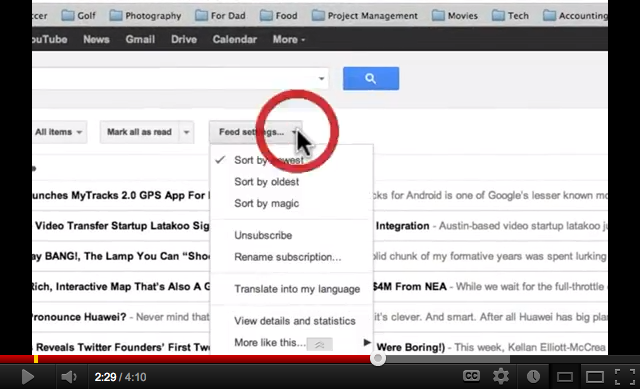Open the For Dad bookmarks folder
This screenshot has width=640, height=389.
pos(220,16)
